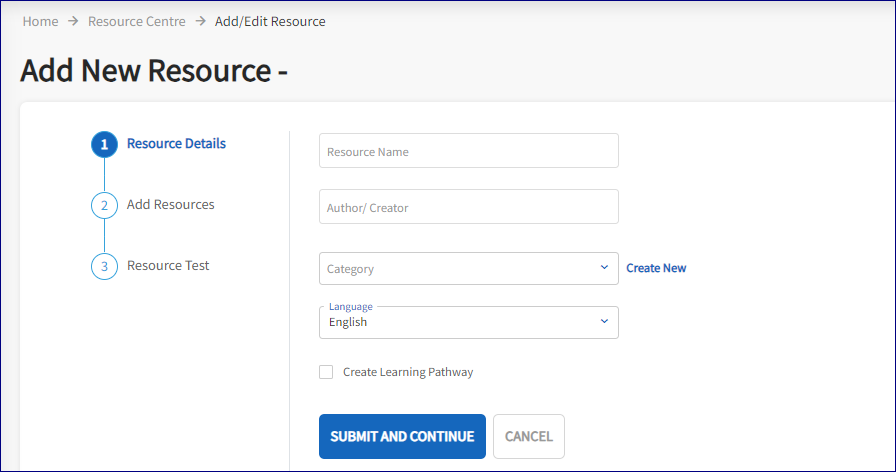Enable Create Learning Pathway checkbox
The image size is (896, 472).
(x=326, y=372)
